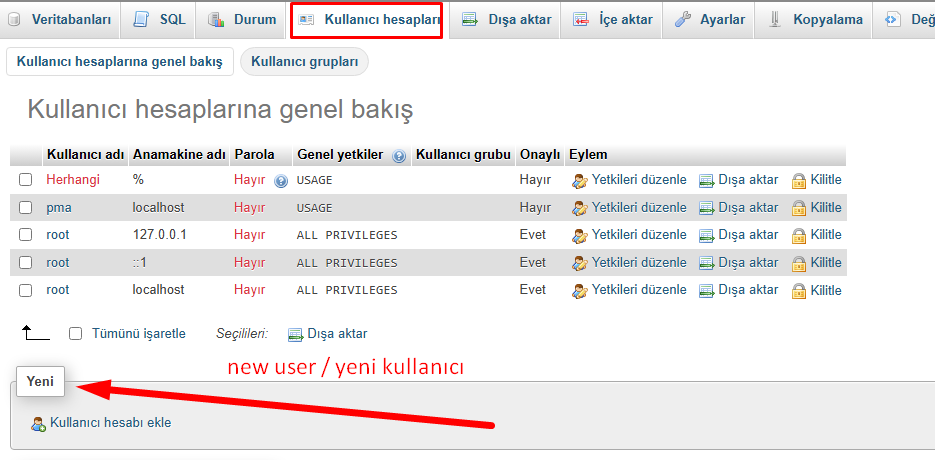The image size is (935, 460).
Task: Open the Dışa aktar top tab
Action: coord(506,20)
